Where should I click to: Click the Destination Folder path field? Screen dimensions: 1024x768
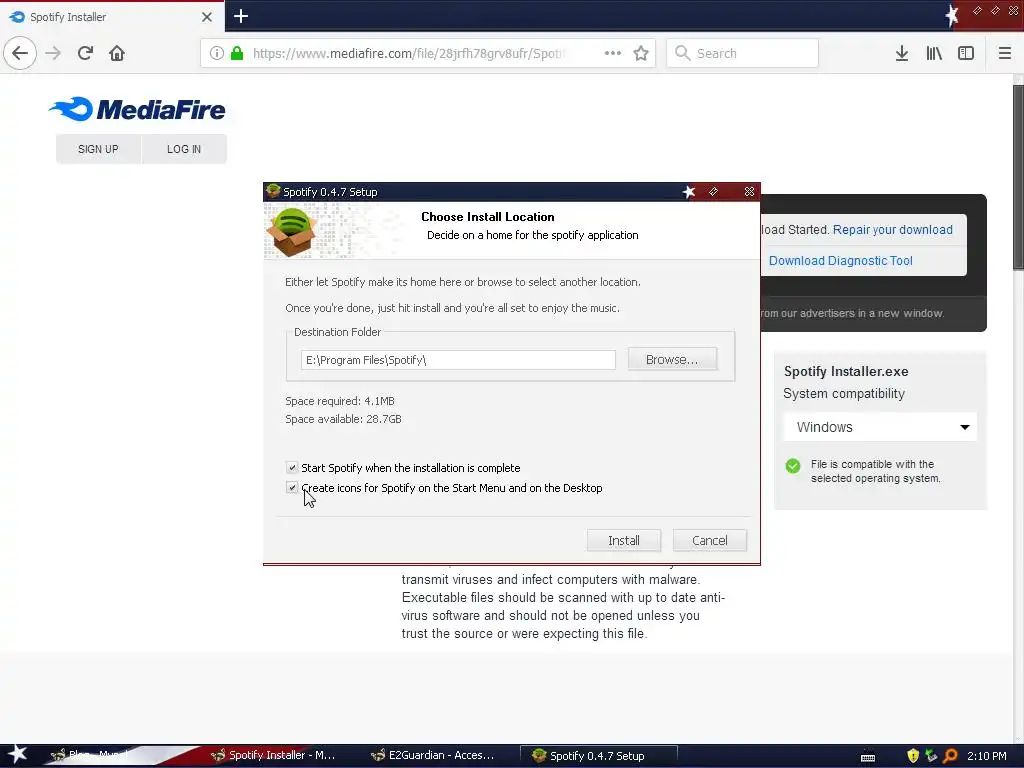458,360
